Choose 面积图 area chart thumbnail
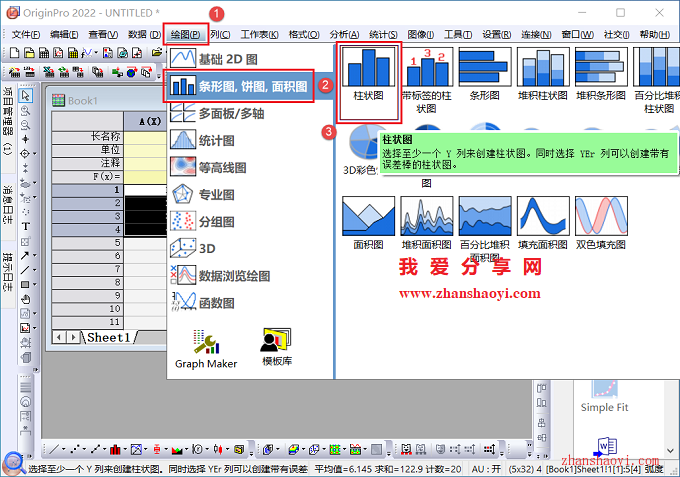This screenshot has width=680, height=477. coord(368,223)
